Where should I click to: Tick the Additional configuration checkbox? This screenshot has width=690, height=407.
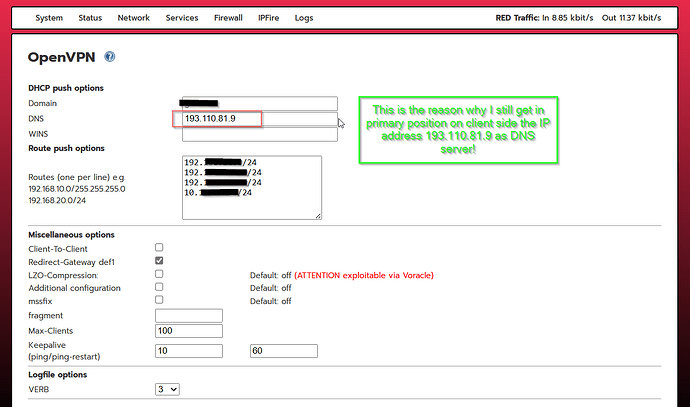(x=159, y=287)
